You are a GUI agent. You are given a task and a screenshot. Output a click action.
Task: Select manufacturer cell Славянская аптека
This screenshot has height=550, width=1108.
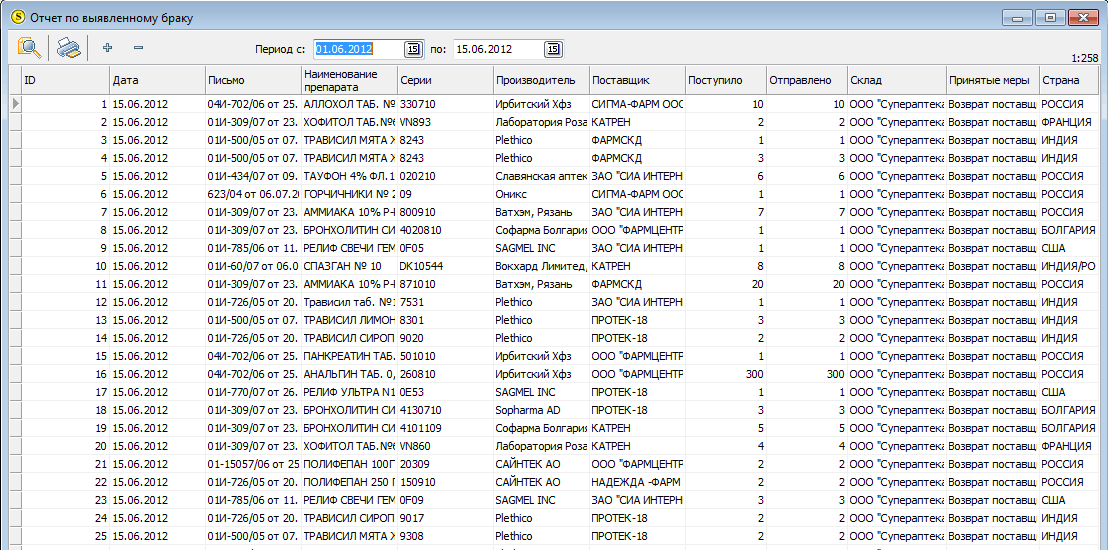[x=542, y=176]
